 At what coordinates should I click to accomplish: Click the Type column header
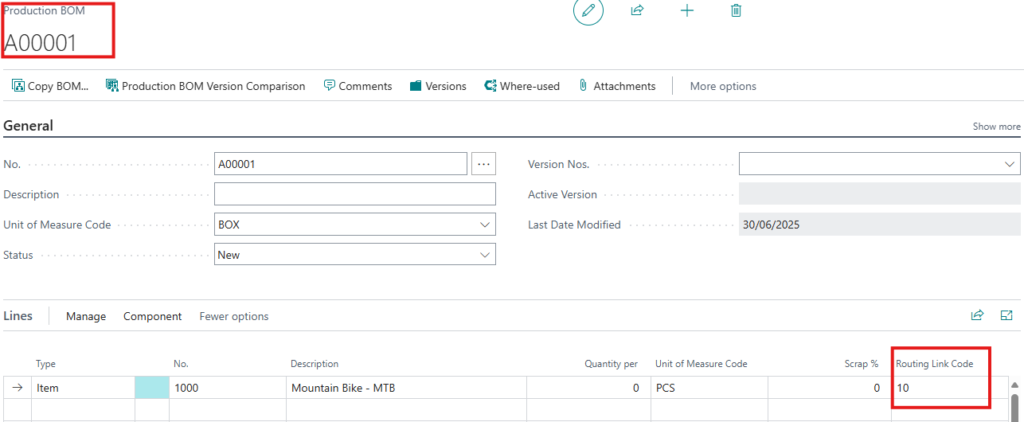(46, 364)
